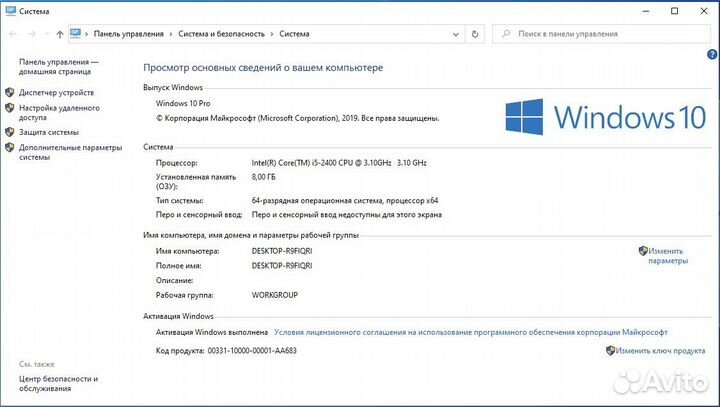Click the Back navigation arrow
The image size is (720, 407).
pyautogui.click(x=11, y=34)
